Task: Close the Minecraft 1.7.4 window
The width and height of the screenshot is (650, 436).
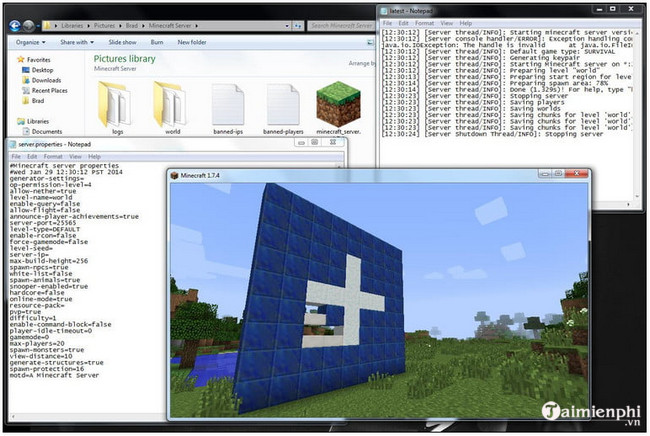Action: coord(576,174)
